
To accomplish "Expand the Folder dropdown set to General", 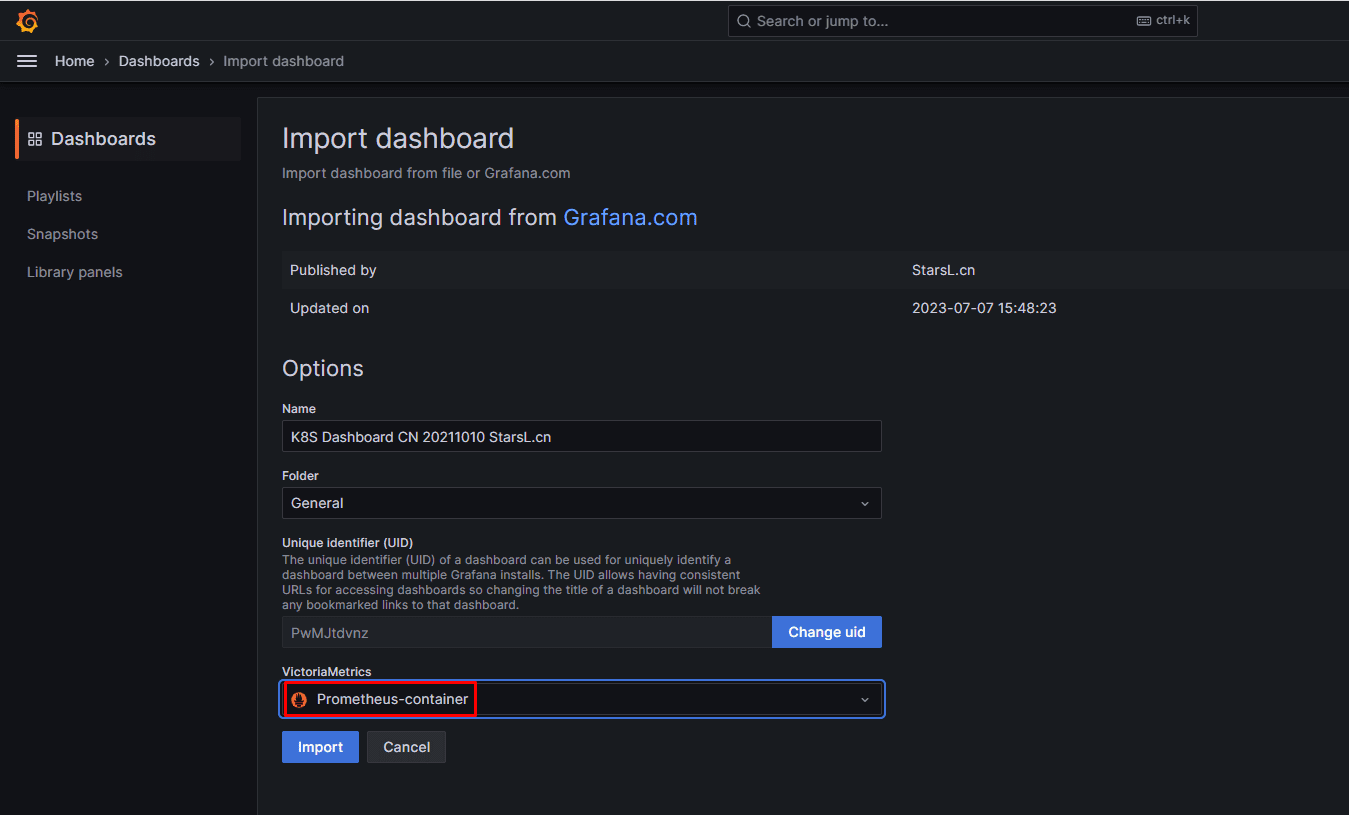I will pos(582,503).
